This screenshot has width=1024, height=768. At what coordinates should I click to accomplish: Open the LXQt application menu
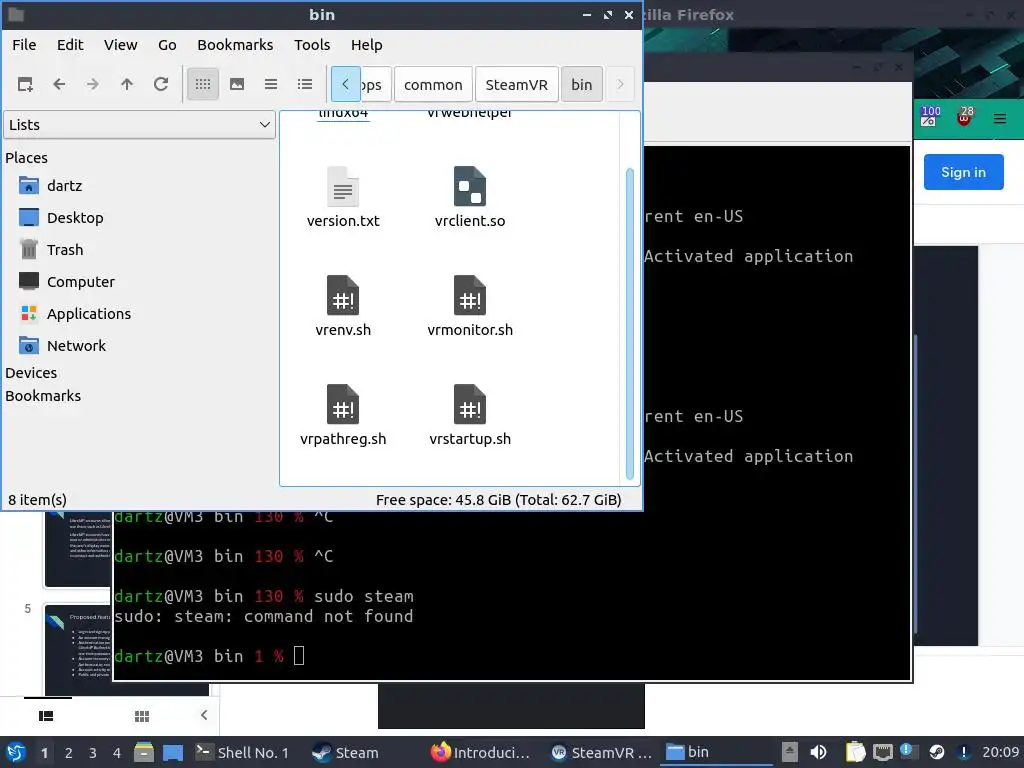(16, 753)
